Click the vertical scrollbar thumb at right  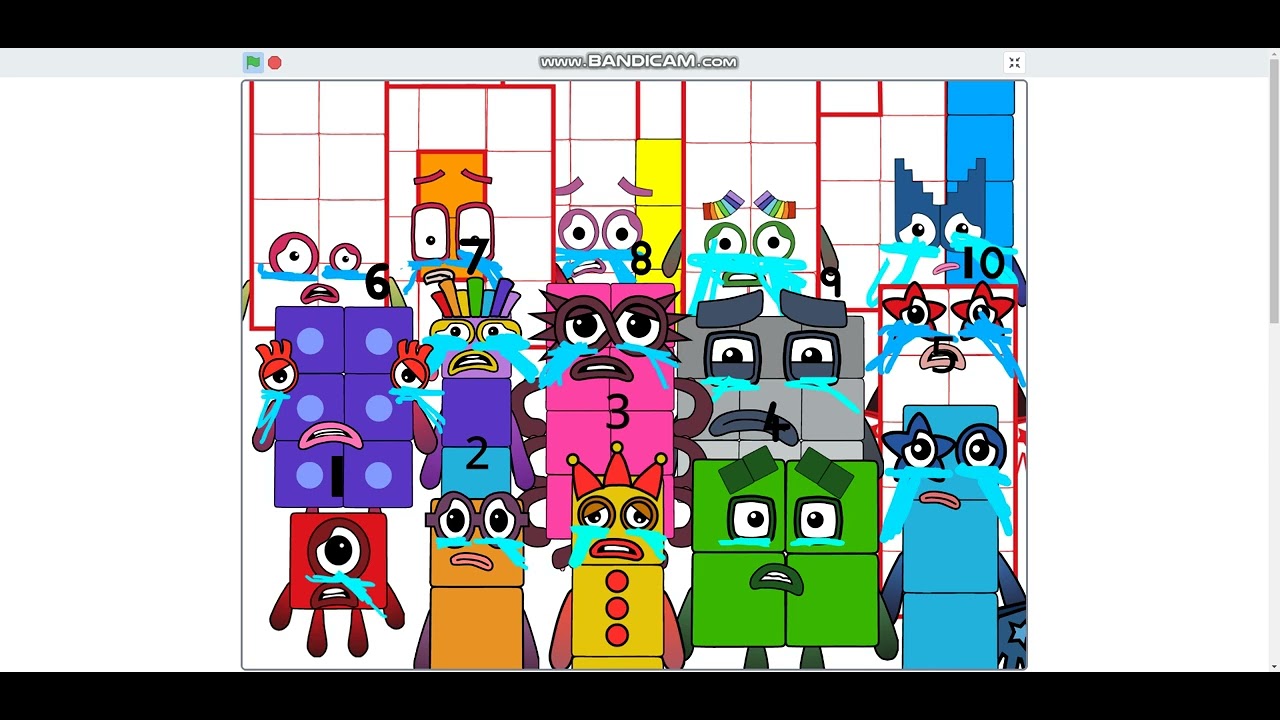click(x=1273, y=190)
